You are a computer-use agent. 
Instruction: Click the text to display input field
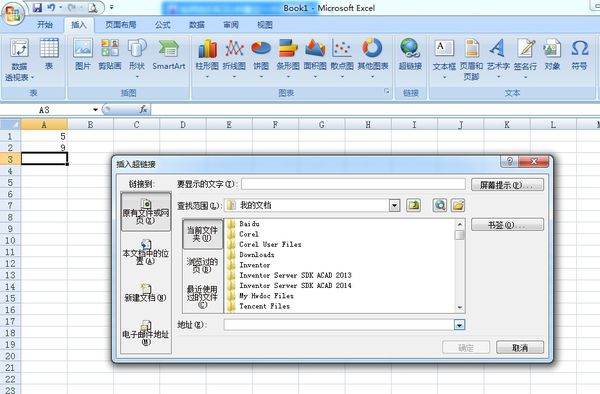353,184
